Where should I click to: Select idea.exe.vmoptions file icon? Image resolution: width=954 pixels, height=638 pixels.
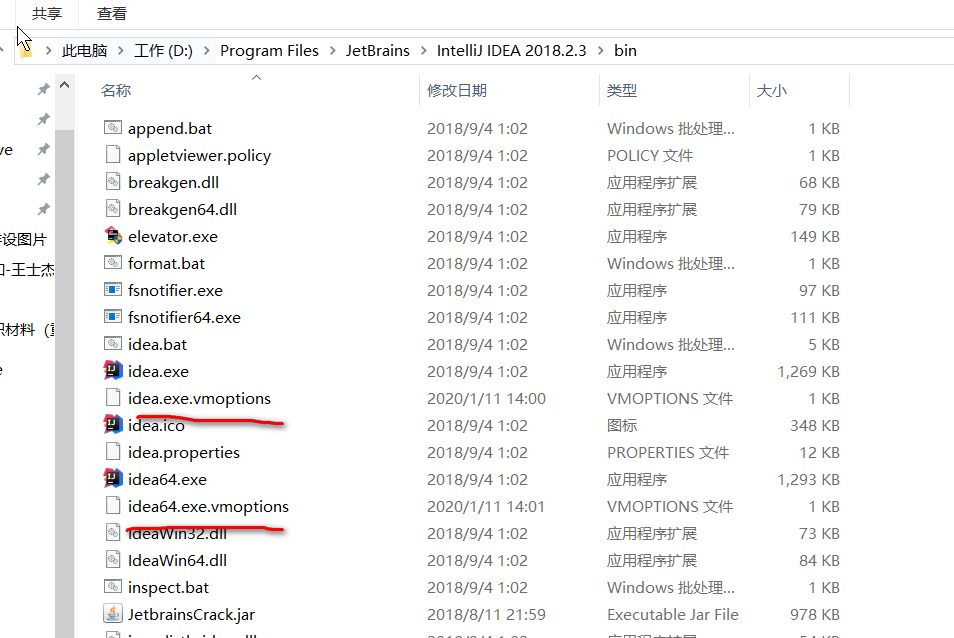point(113,397)
